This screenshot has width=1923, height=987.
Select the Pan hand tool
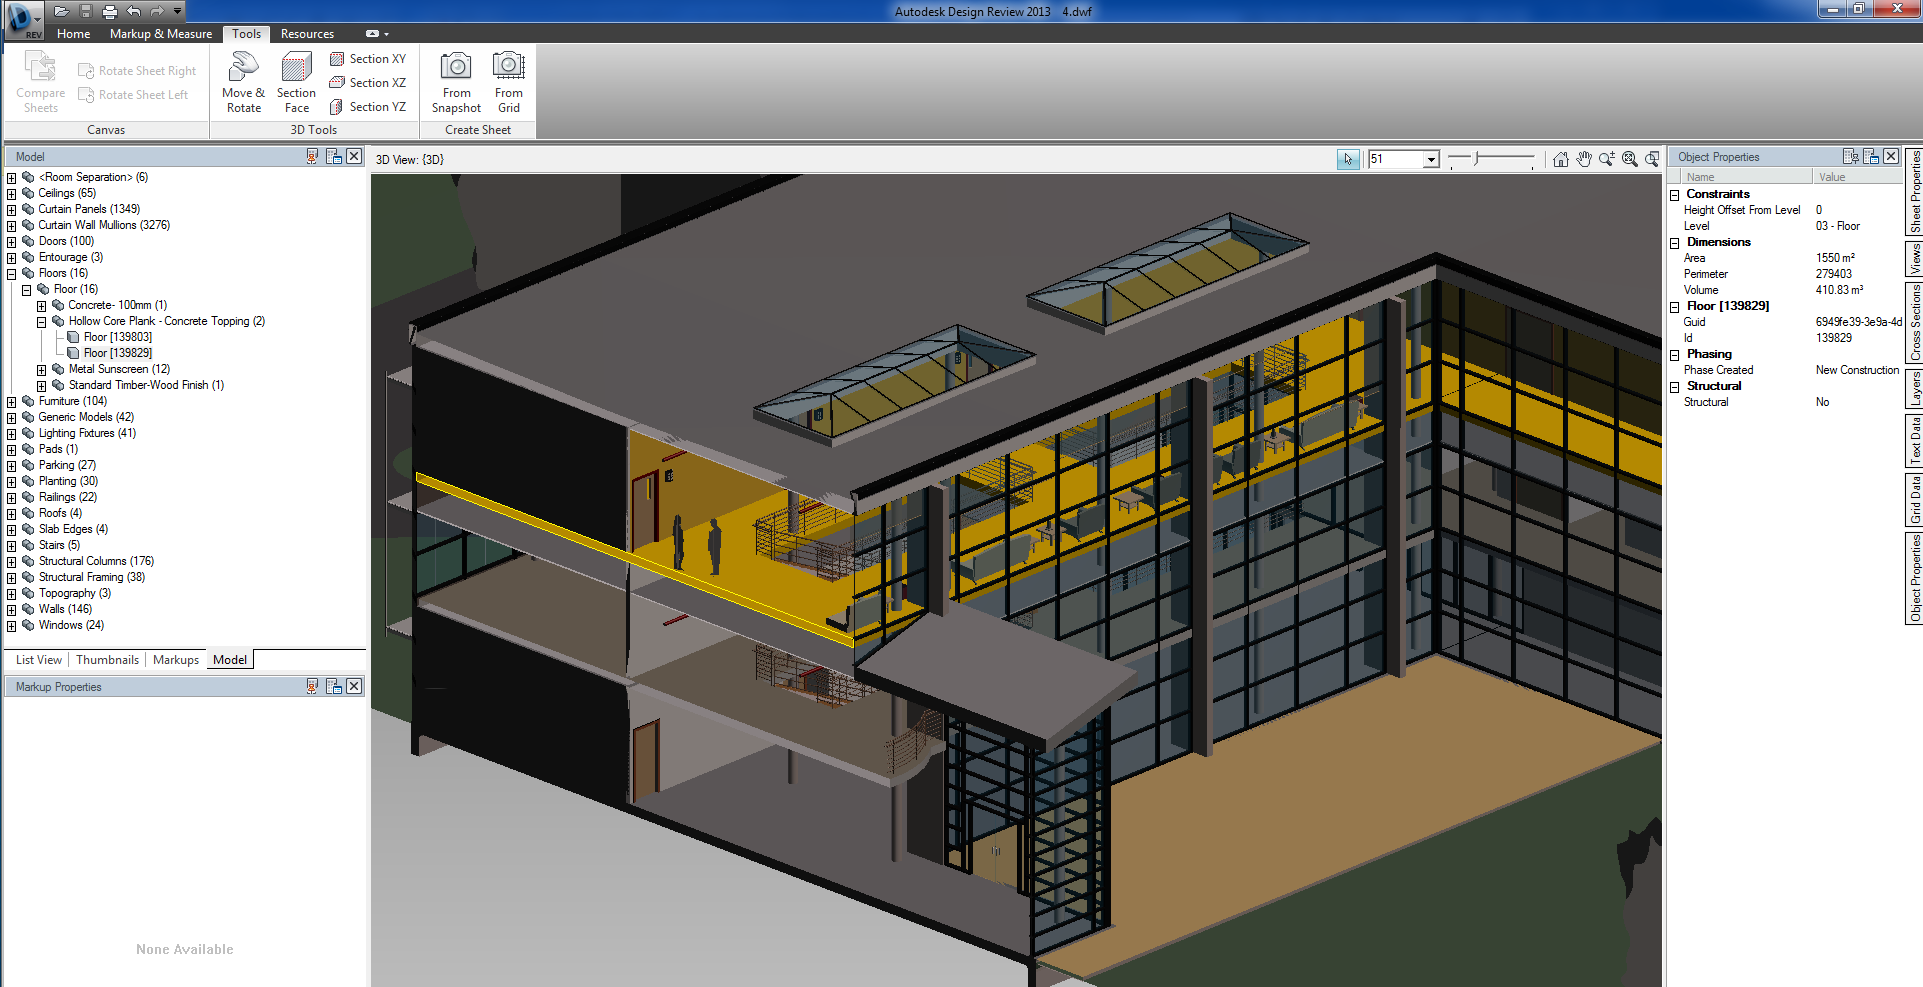pos(1584,159)
